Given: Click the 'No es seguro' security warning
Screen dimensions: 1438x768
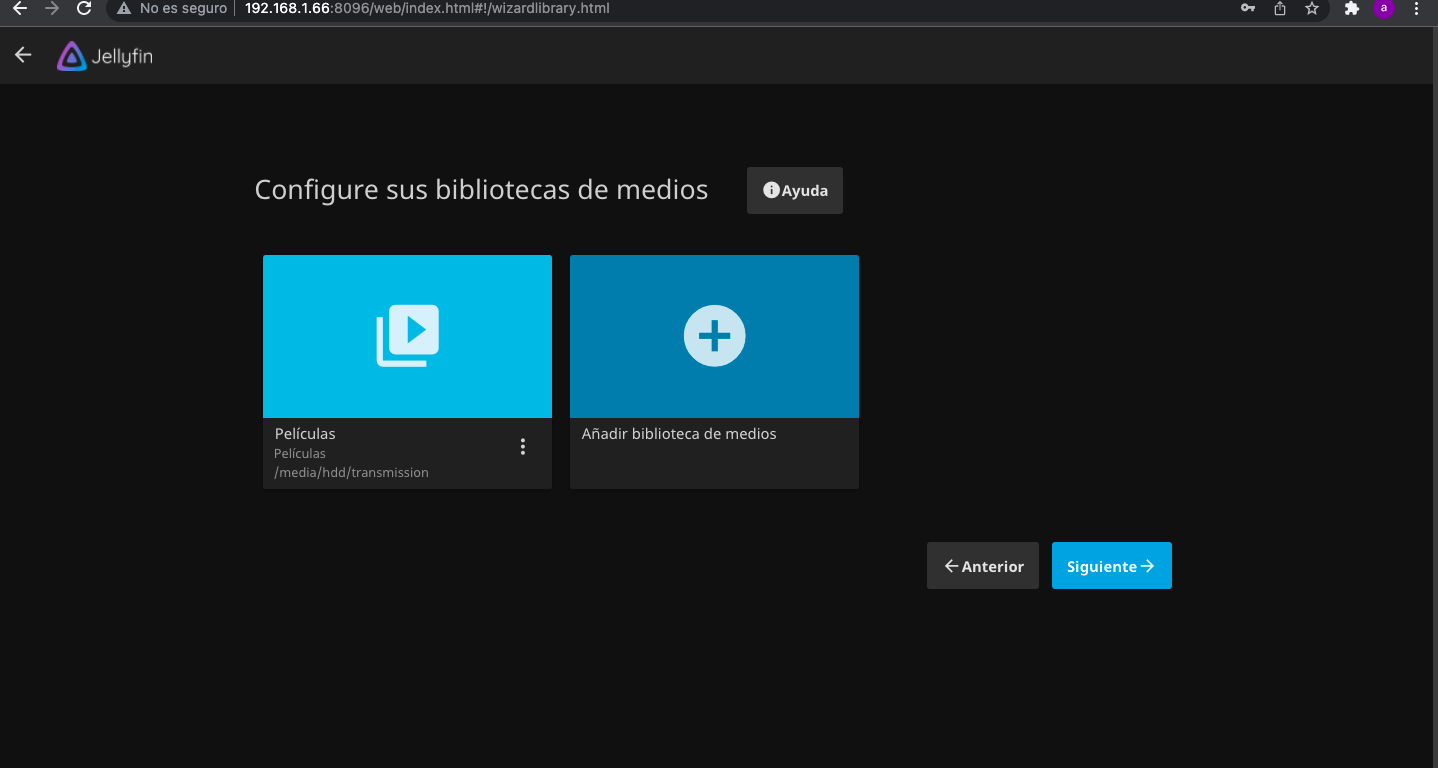Looking at the screenshot, I should [x=172, y=8].
